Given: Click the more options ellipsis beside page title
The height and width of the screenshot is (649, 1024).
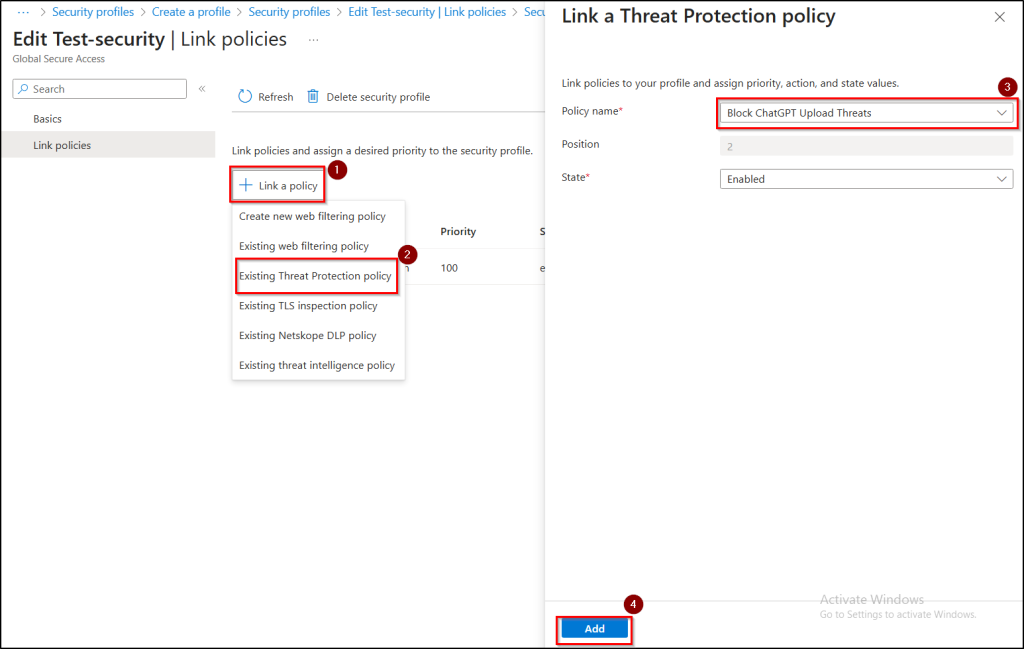Looking at the screenshot, I should (314, 39).
